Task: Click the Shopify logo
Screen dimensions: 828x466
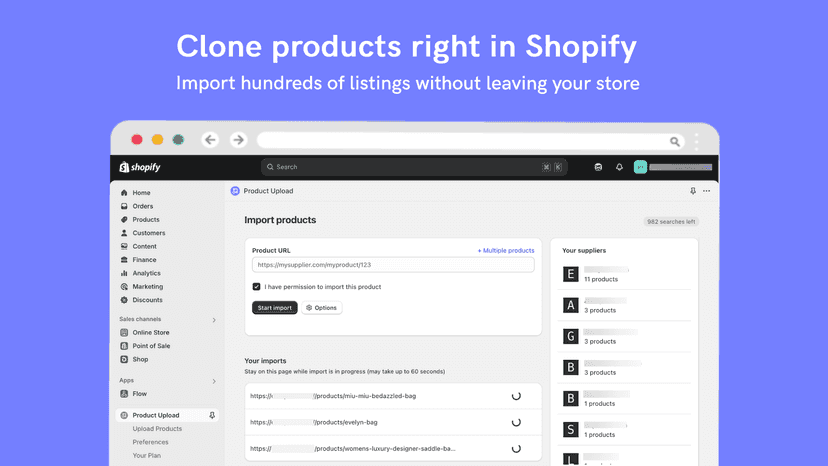Action: click(x=140, y=167)
